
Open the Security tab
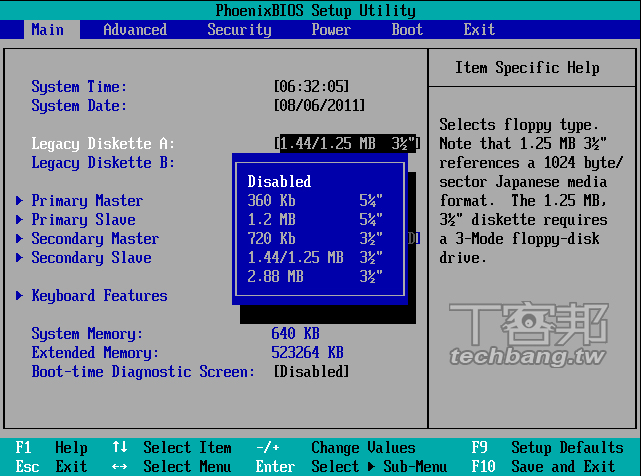pos(239,29)
